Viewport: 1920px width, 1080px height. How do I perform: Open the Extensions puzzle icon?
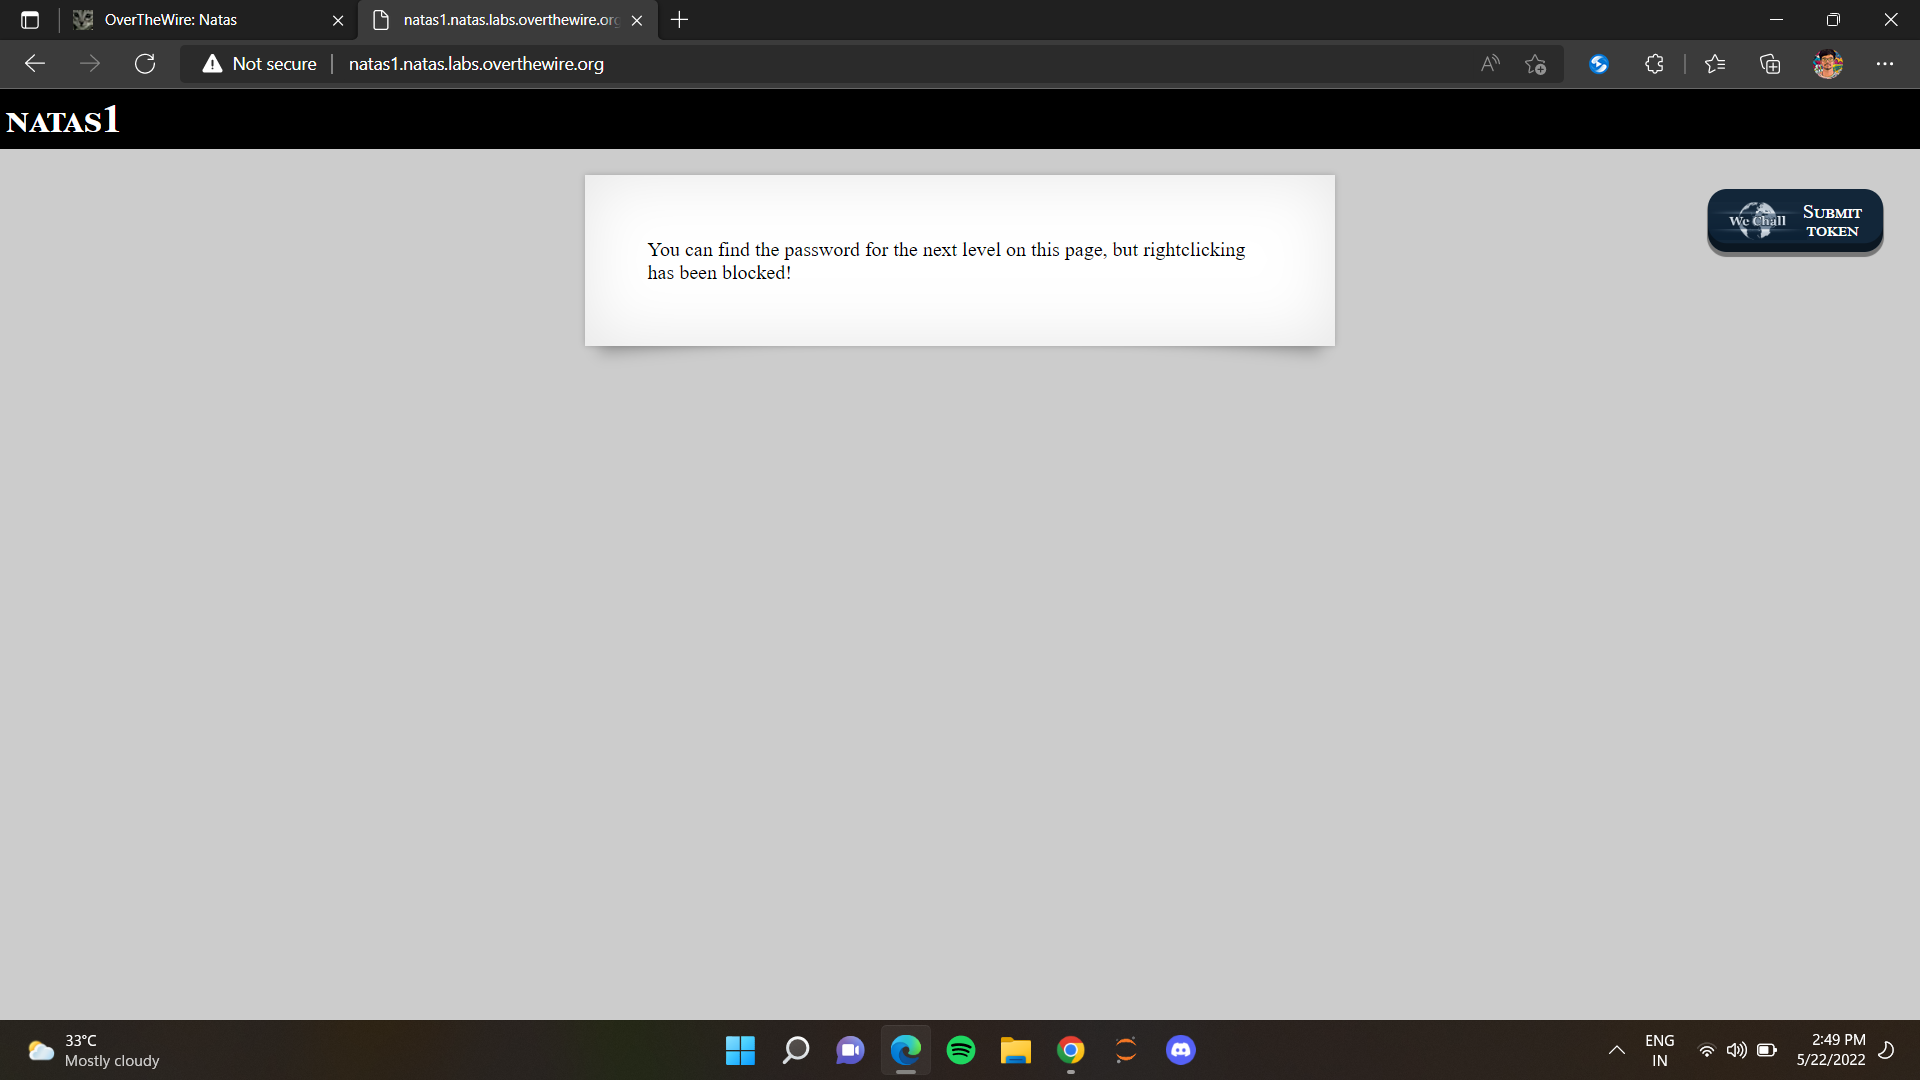click(1654, 64)
